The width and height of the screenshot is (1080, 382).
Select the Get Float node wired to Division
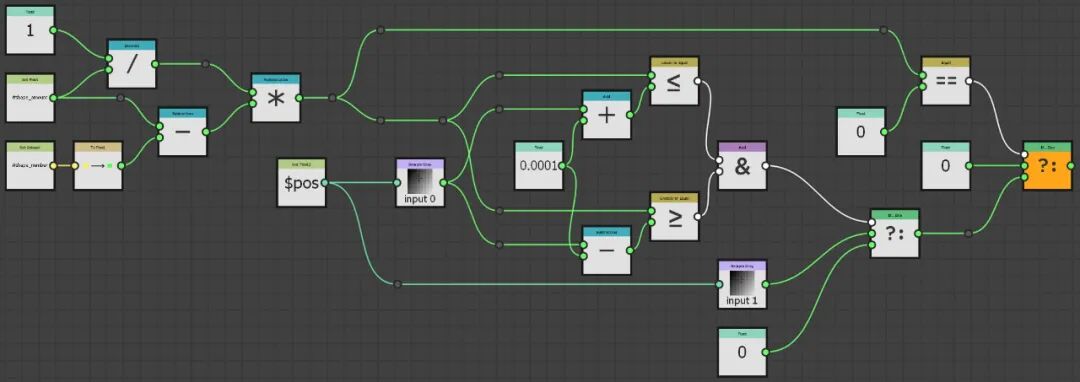coord(30,98)
